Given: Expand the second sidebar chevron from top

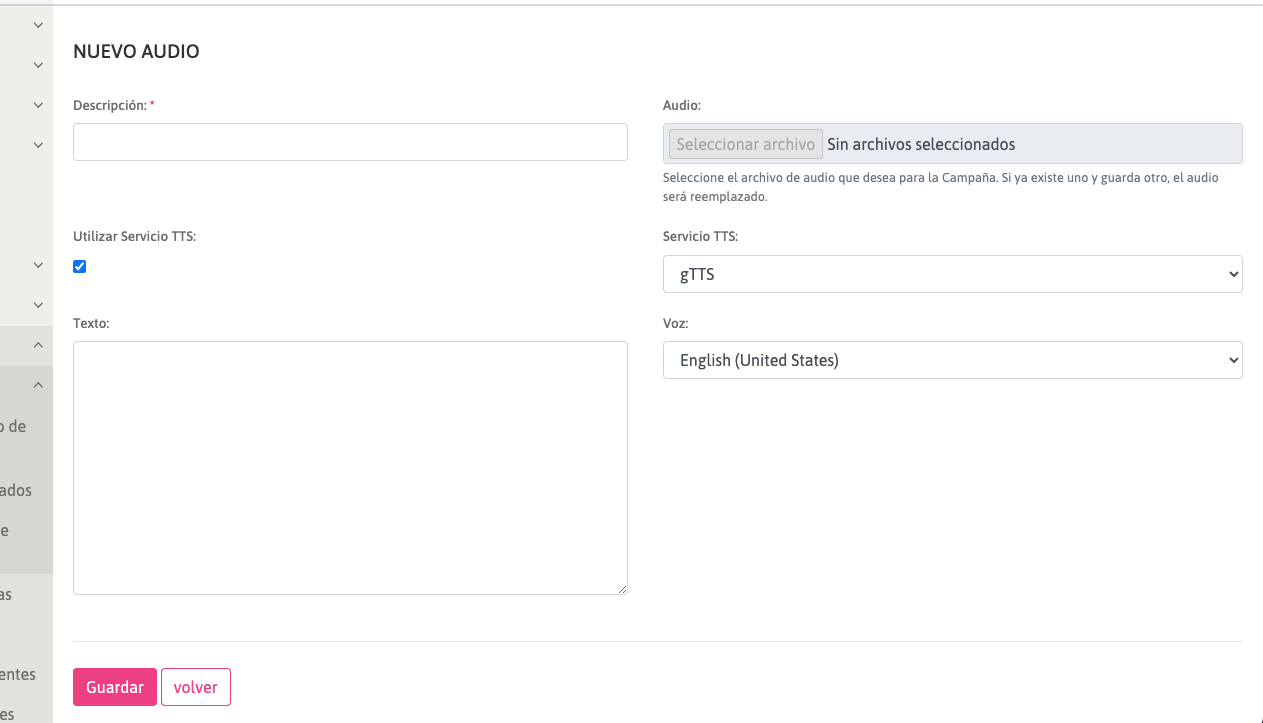Looking at the screenshot, I should point(38,65).
